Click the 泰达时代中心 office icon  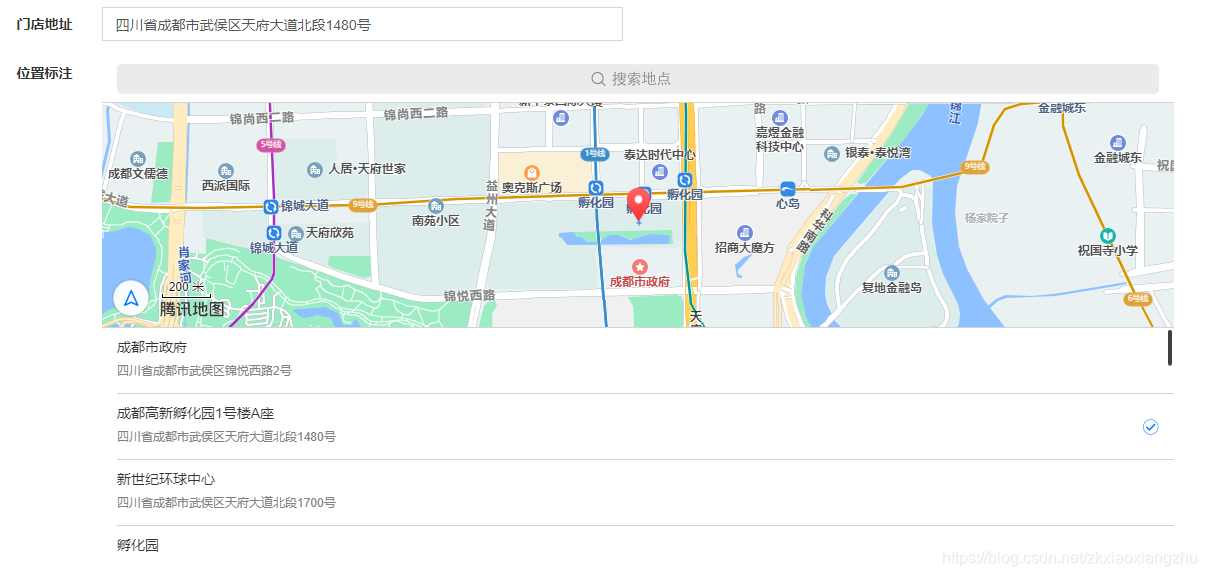(659, 172)
